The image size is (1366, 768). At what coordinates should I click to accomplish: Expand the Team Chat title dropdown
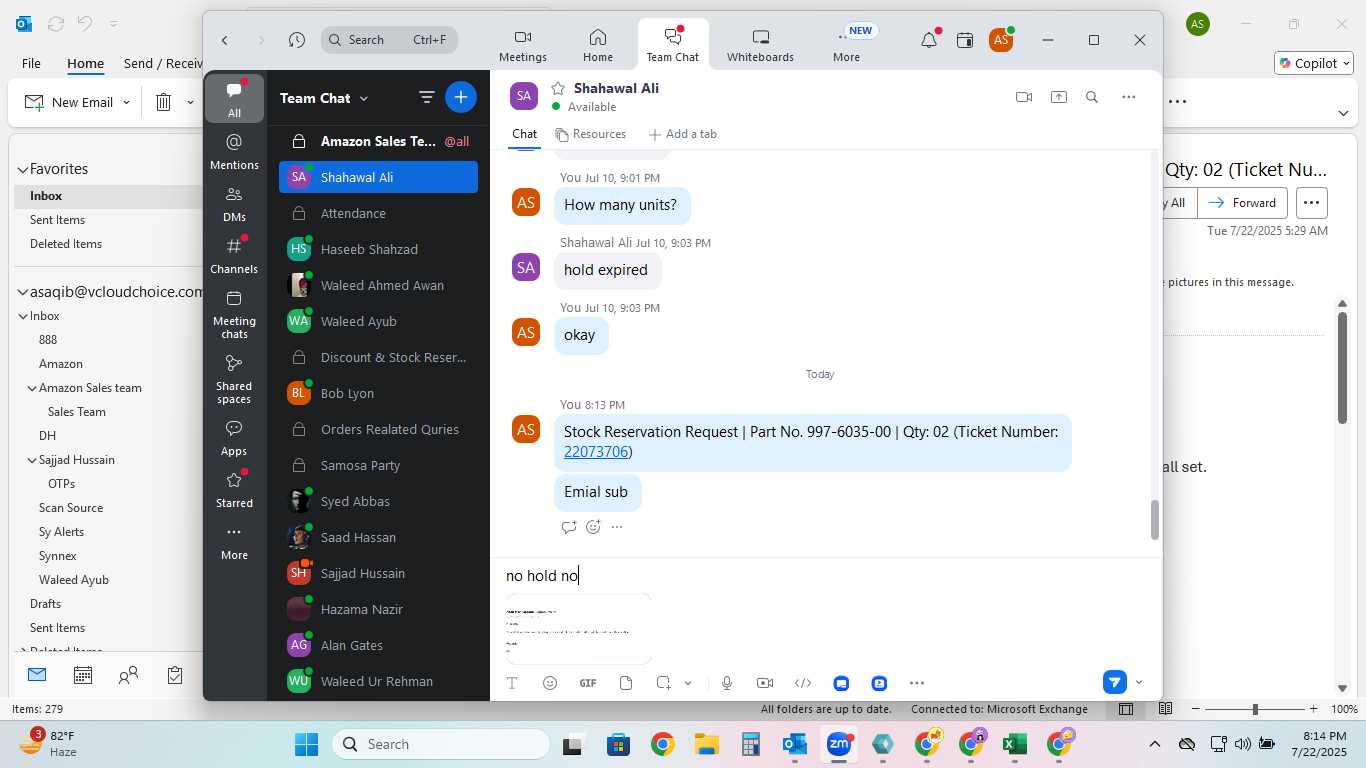[364, 98]
